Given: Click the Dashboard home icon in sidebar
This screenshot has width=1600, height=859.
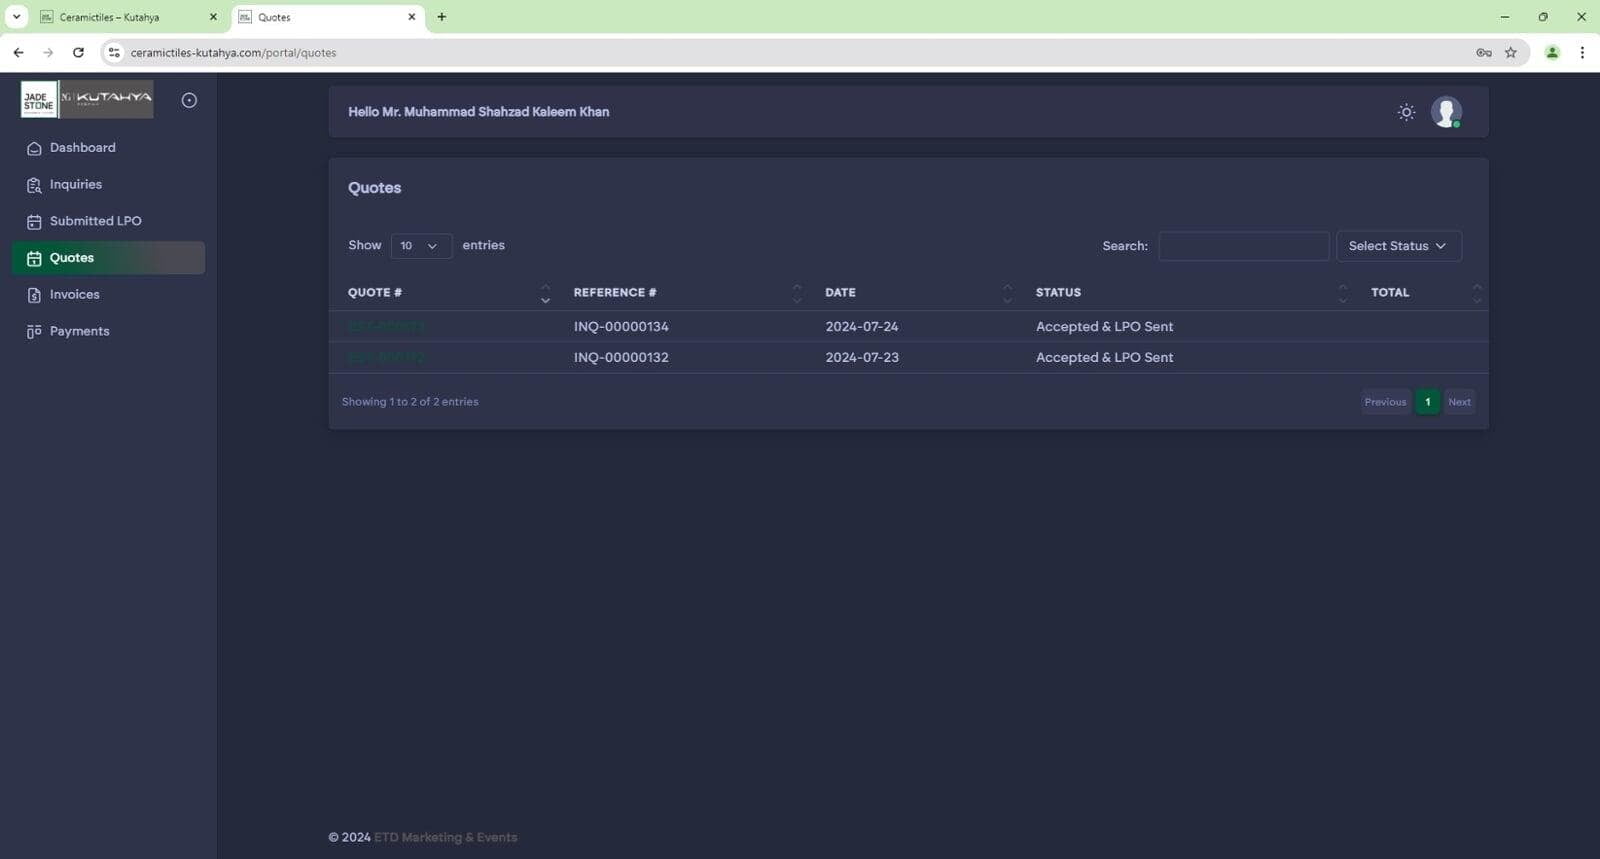Looking at the screenshot, I should coord(34,148).
